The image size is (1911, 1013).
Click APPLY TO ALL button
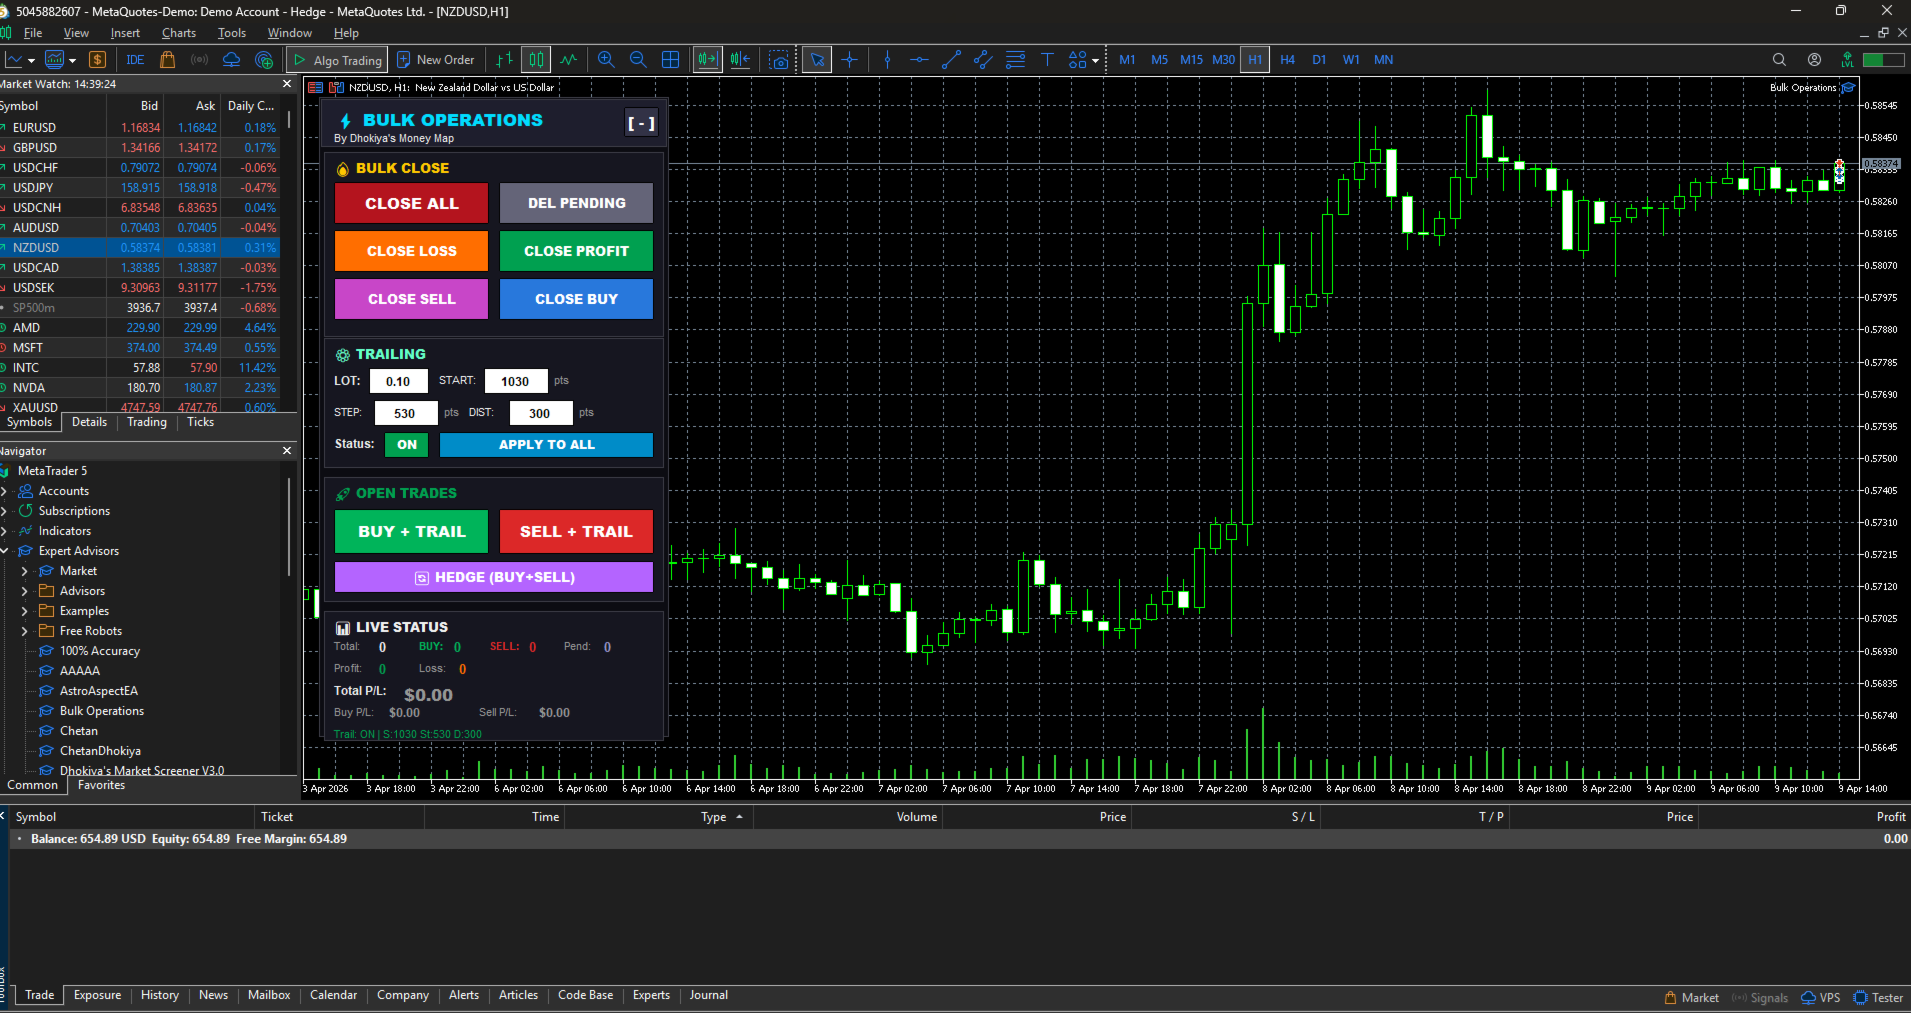coord(546,445)
